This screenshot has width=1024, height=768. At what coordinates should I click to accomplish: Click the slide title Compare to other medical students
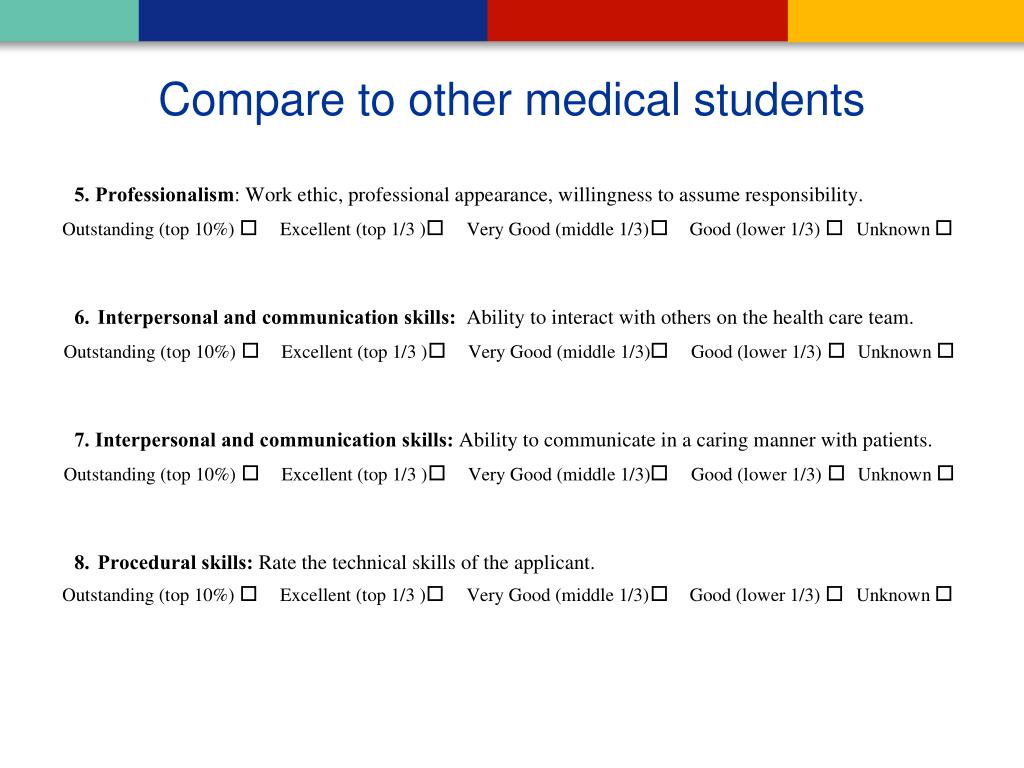coord(511,100)
